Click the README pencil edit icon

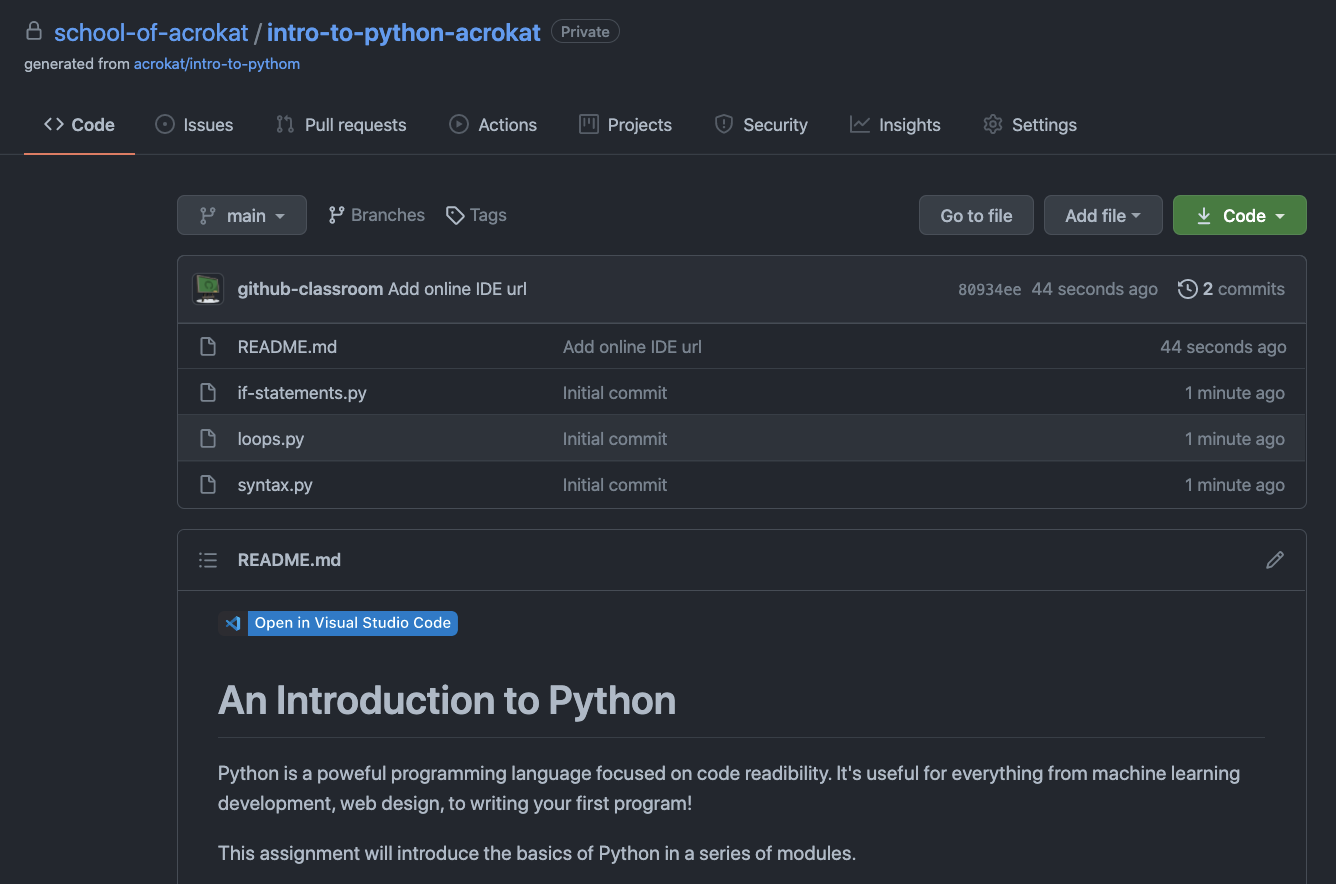1274,560
